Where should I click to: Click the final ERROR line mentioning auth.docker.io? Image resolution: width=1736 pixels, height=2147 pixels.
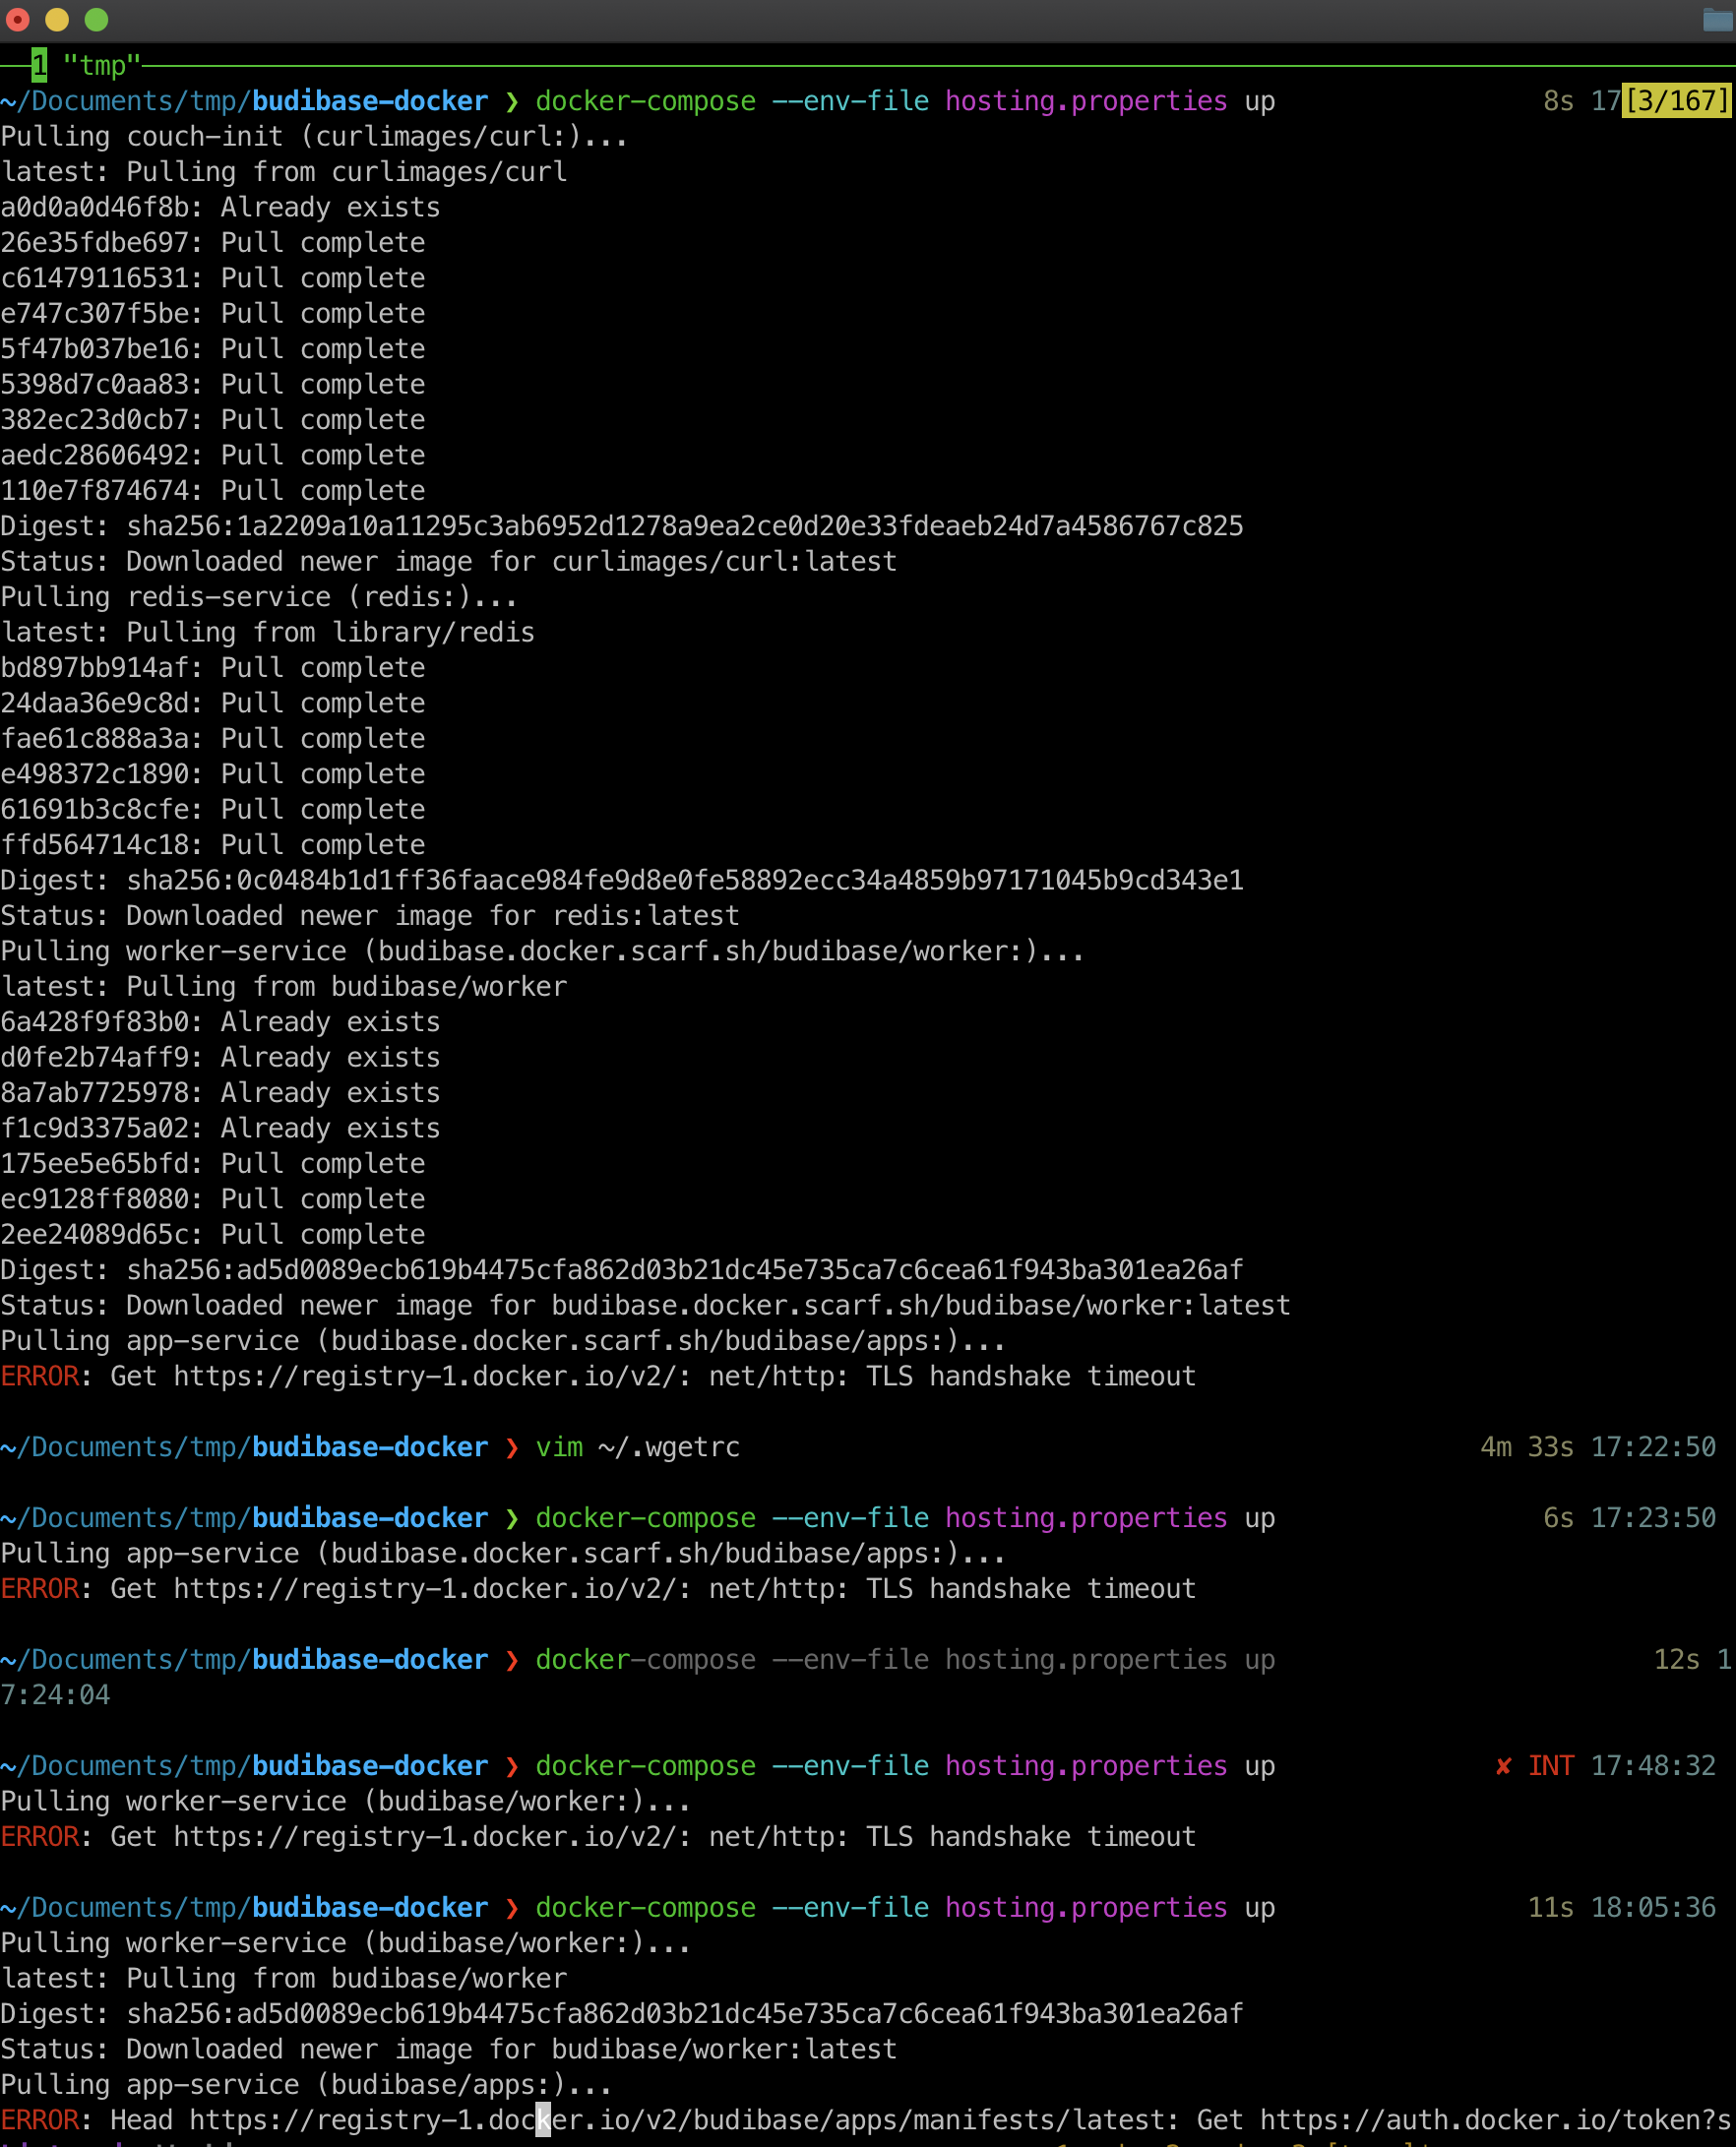point(866,2120)
